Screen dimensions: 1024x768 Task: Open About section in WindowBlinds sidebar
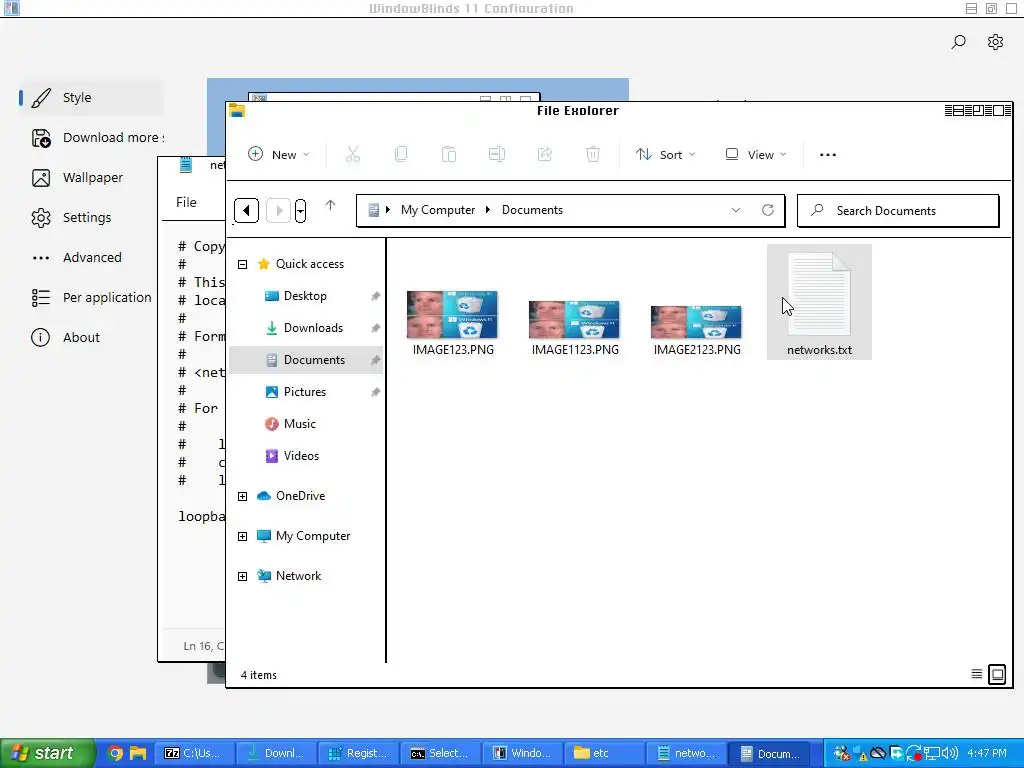(91, 338)
